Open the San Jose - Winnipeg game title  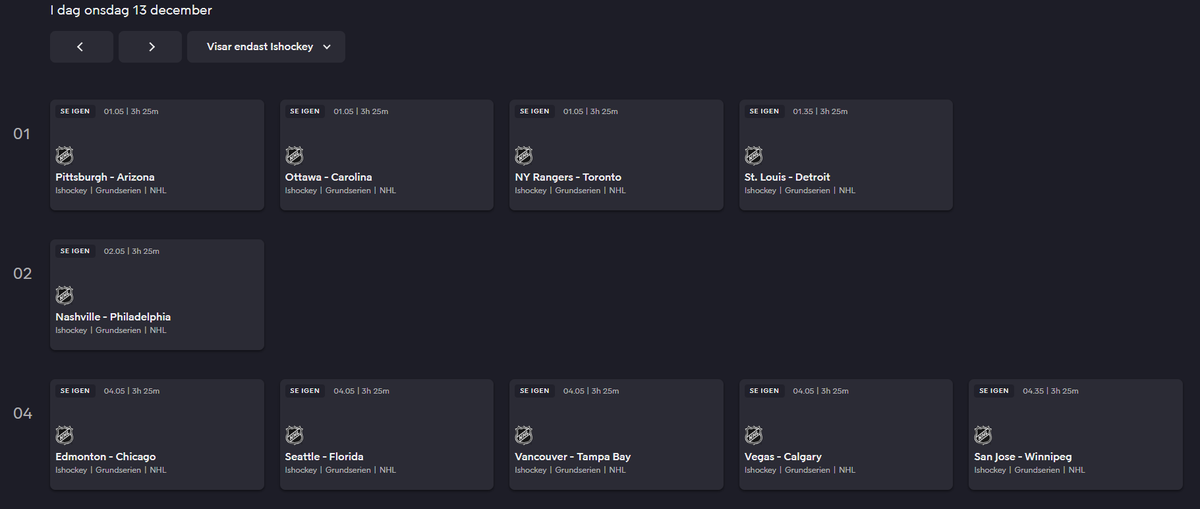coord(1023,457)
